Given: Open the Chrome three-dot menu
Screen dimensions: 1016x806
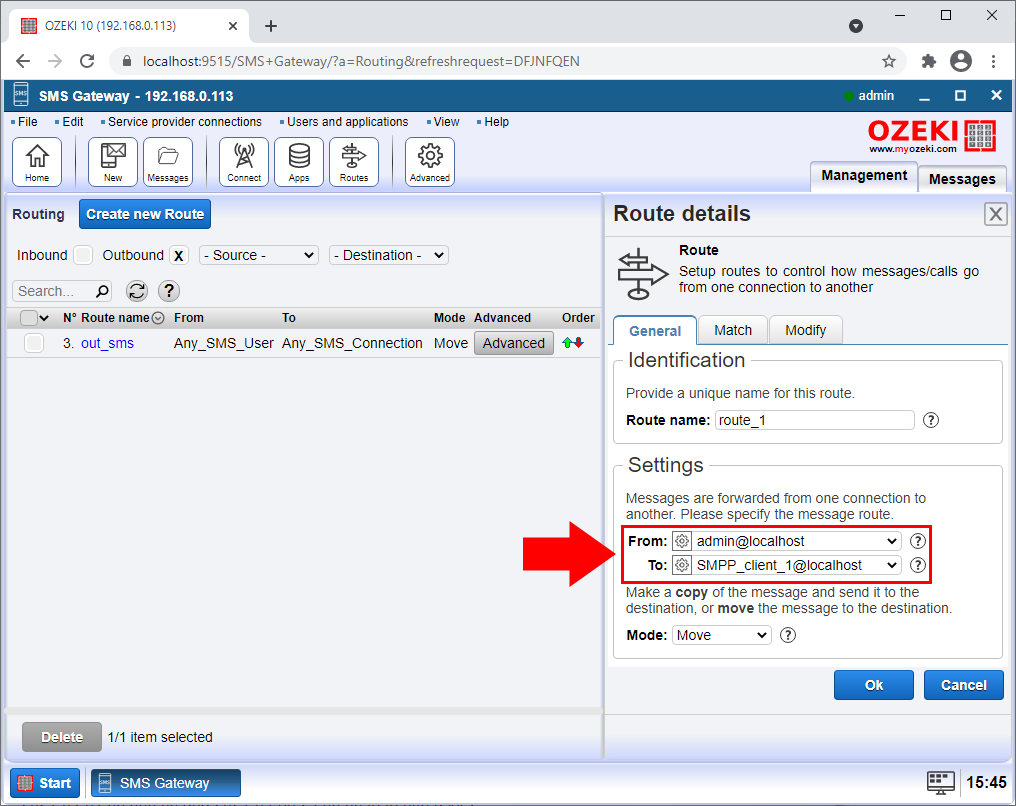Looking at the screenshot, I should [x=993, y=62].
